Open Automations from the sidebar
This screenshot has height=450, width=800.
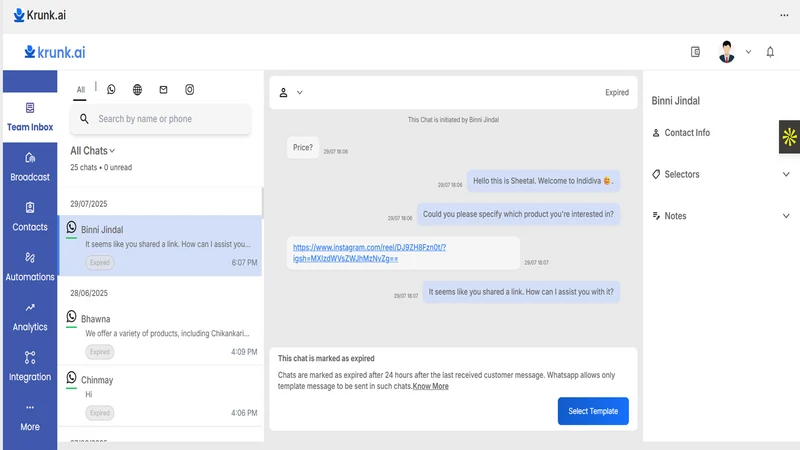point(30,267)
